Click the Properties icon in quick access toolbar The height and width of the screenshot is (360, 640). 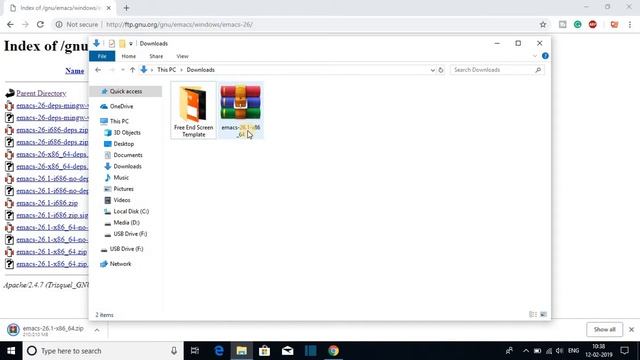(111, 43)
